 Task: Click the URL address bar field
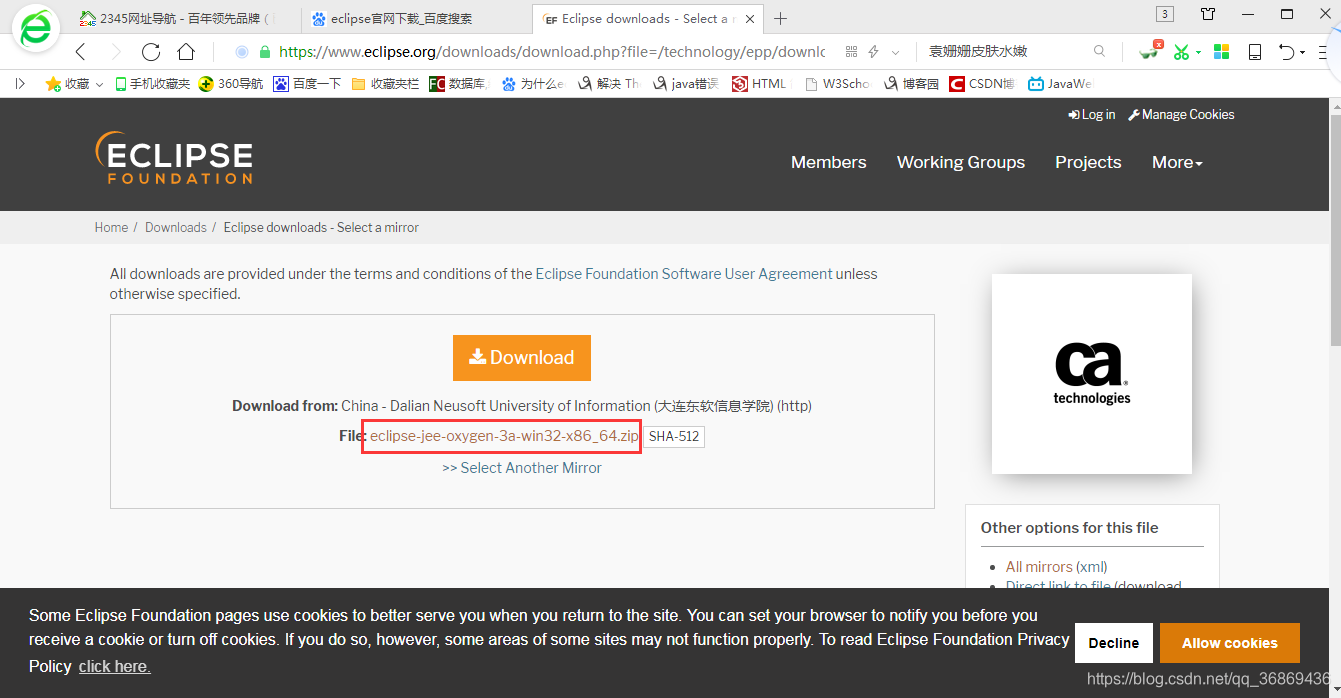tap(550, 52)
